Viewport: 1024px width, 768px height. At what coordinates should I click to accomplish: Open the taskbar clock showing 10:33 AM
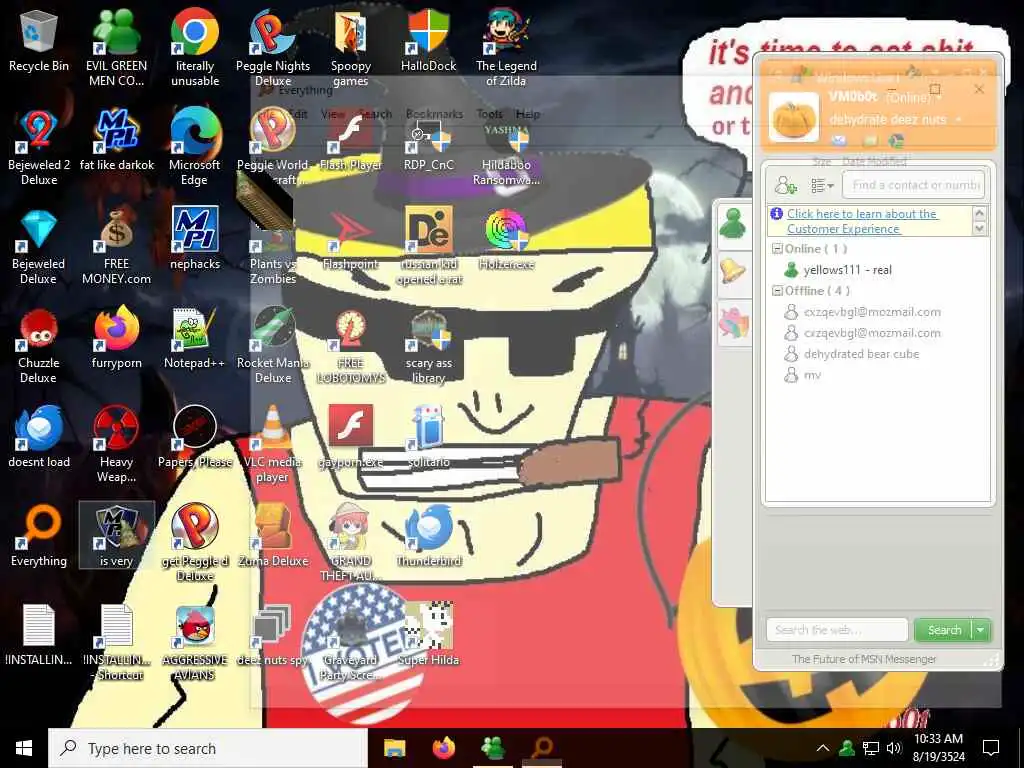point(938,748)
